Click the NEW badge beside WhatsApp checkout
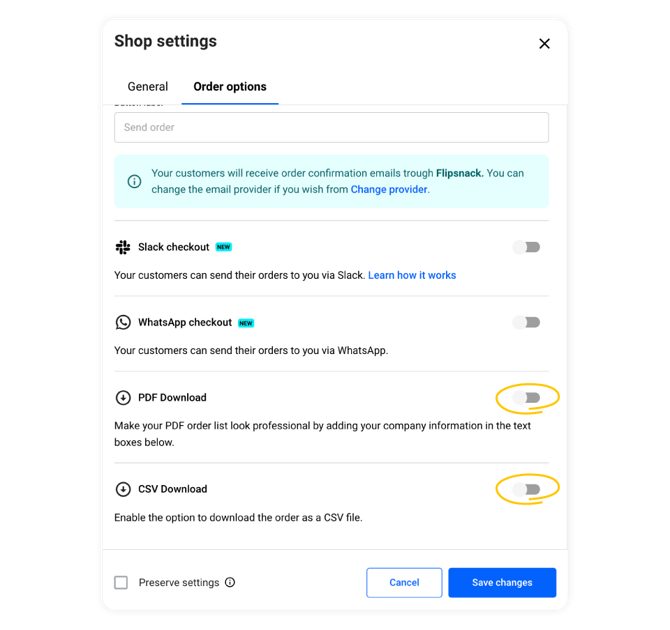This screenshot has width=670, height=630. pos(246,323)
